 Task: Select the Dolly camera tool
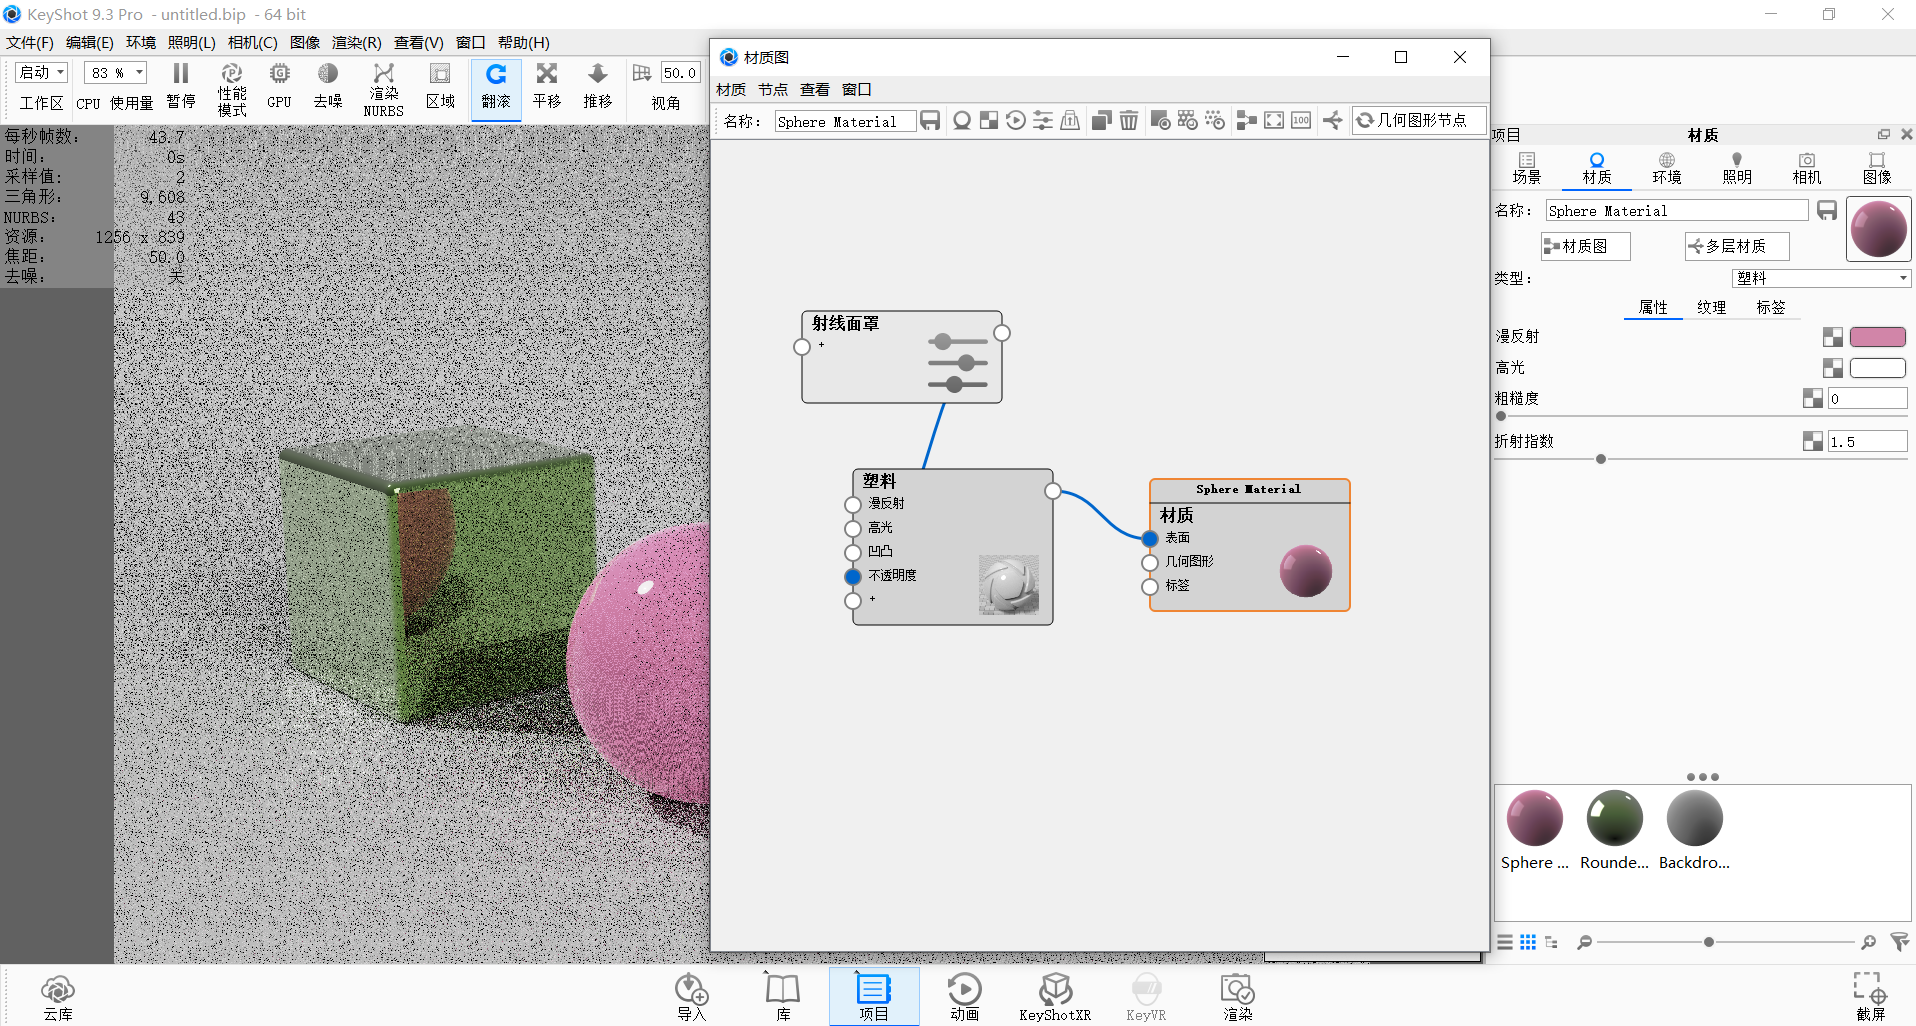(598, 87)
